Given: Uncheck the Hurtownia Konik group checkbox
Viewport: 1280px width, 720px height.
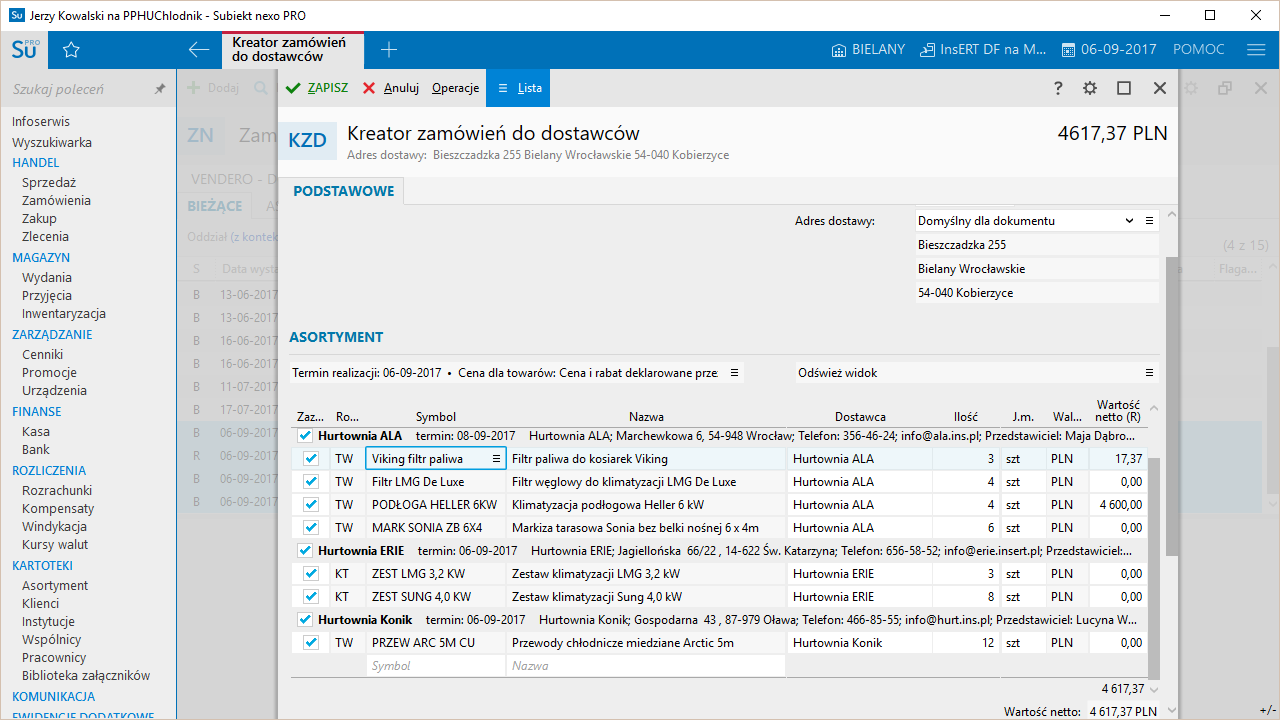Looking at the screenshot, I should 305,620.
